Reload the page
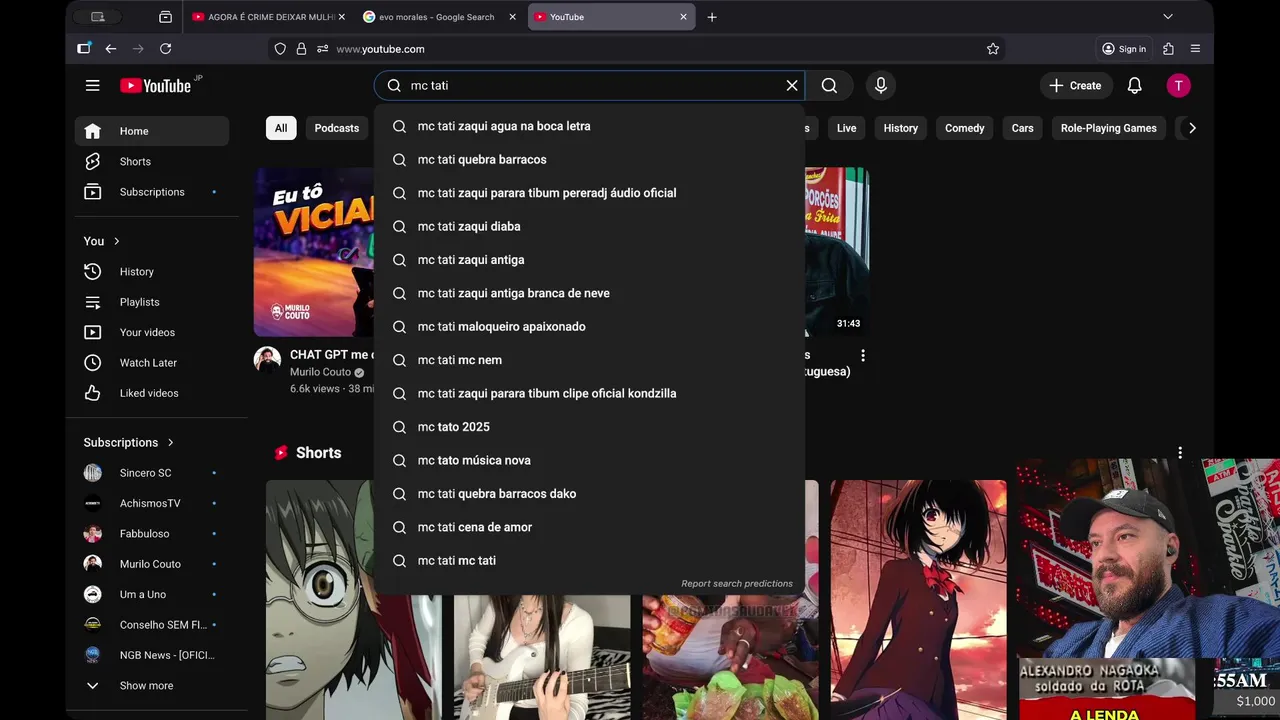This screenshot has width=1280, height=720. pos(165,48)
